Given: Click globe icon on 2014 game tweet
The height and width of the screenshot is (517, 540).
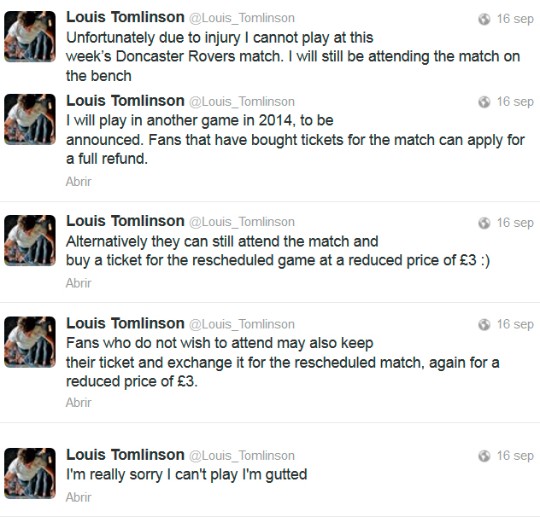Looking at the screenshot, I should pyautogui.click(x=484, y=102).
